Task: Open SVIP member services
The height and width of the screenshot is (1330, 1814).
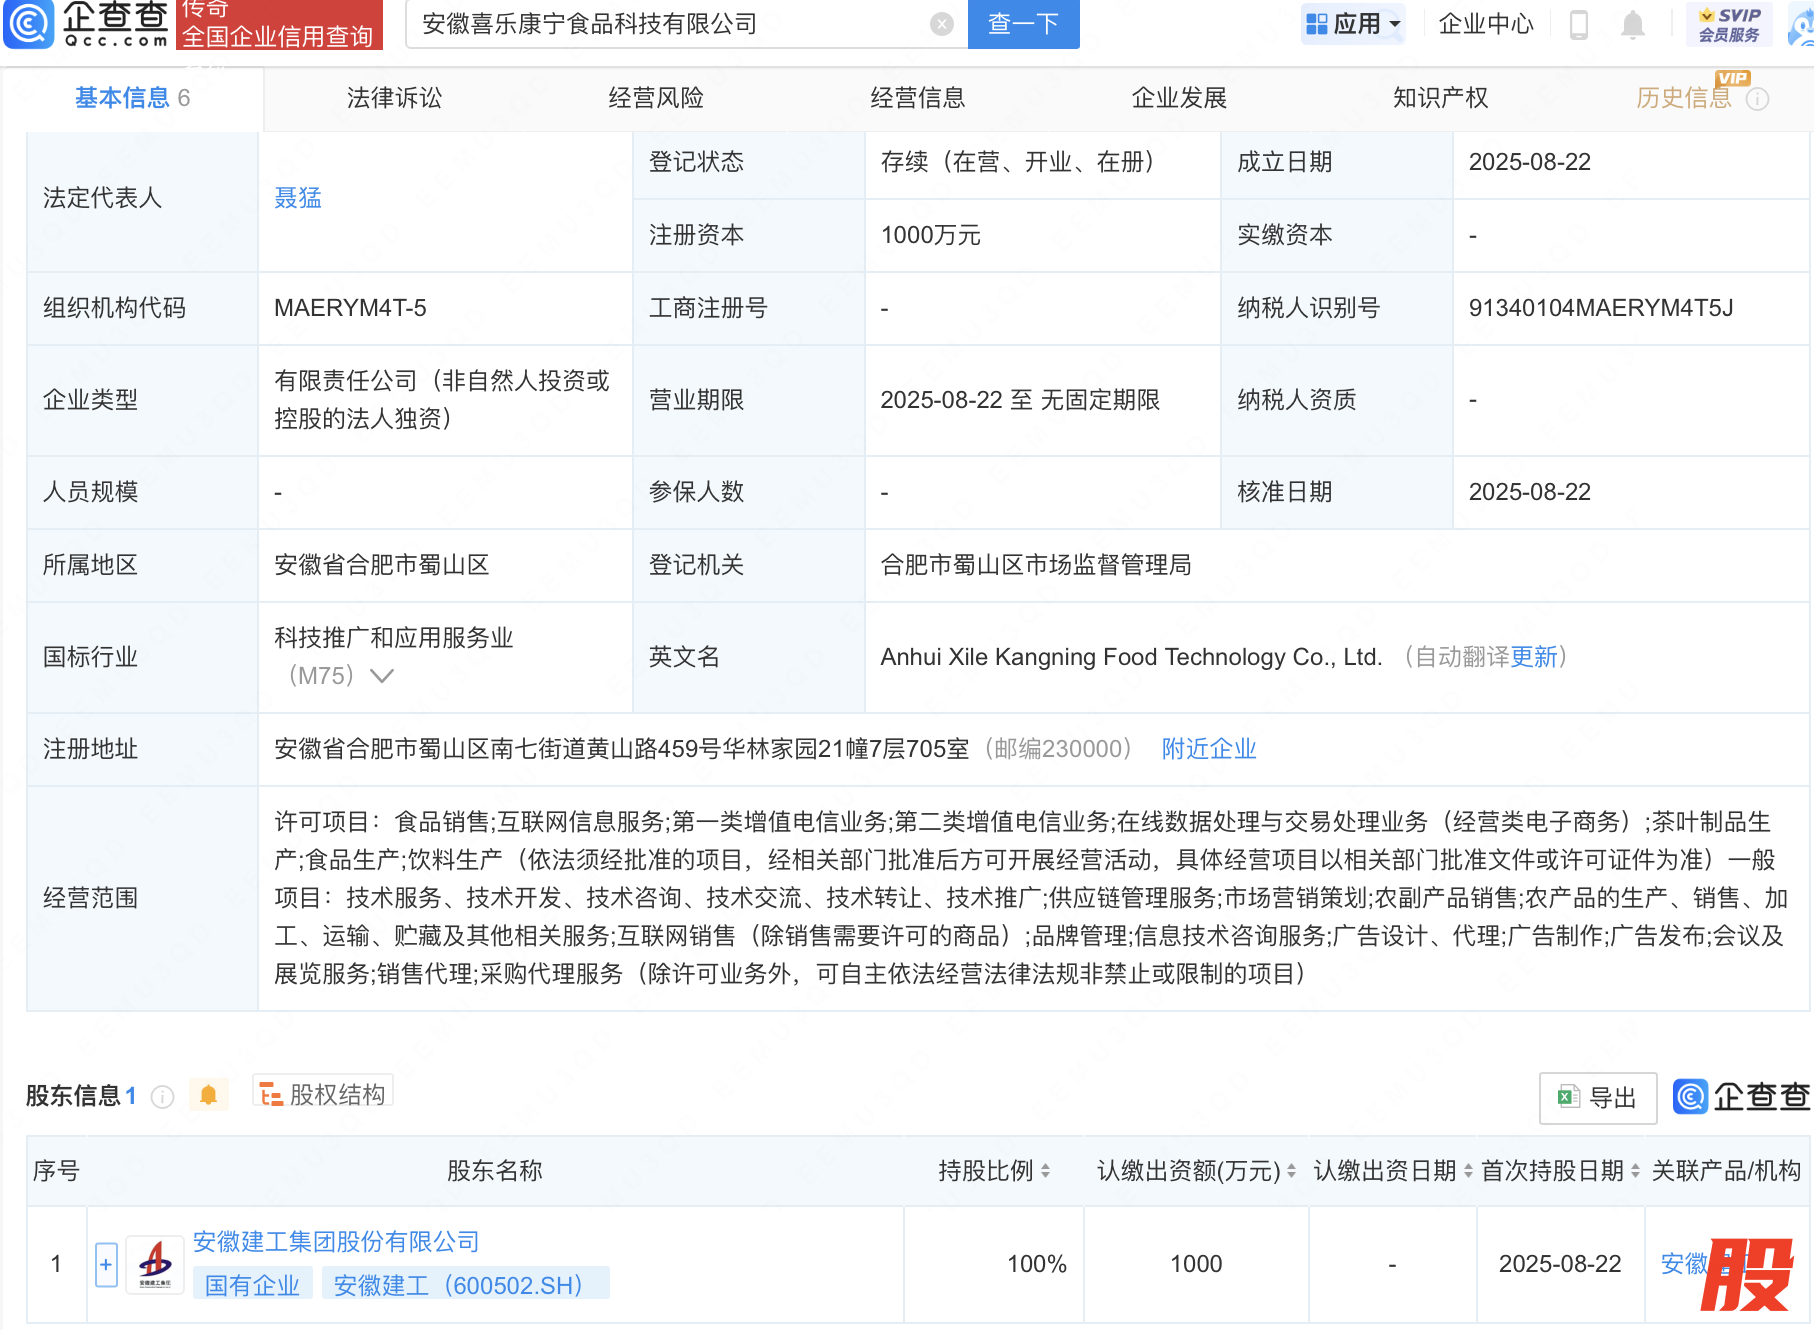Action: click(x=1729, y=24)
